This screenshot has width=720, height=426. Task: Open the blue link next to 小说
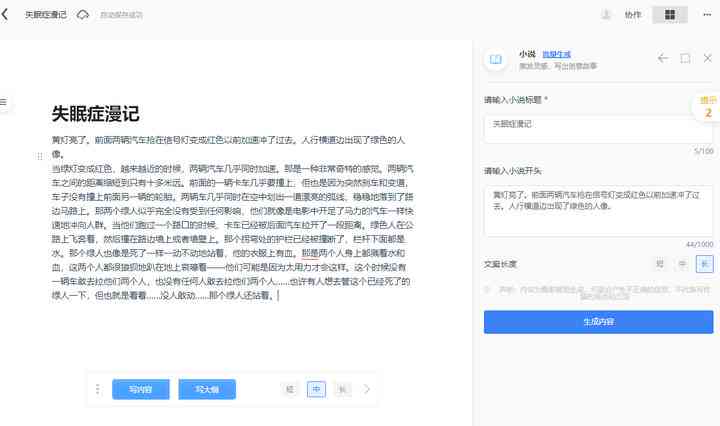(557, 54)
